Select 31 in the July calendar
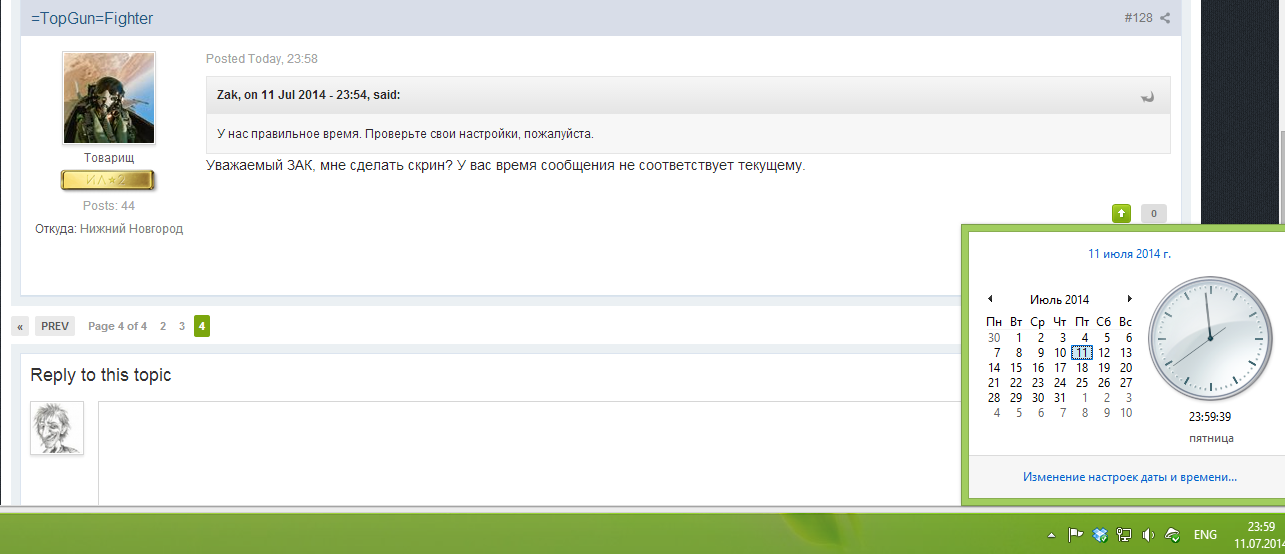1285x554 pixels. [x=1060, y=397]
